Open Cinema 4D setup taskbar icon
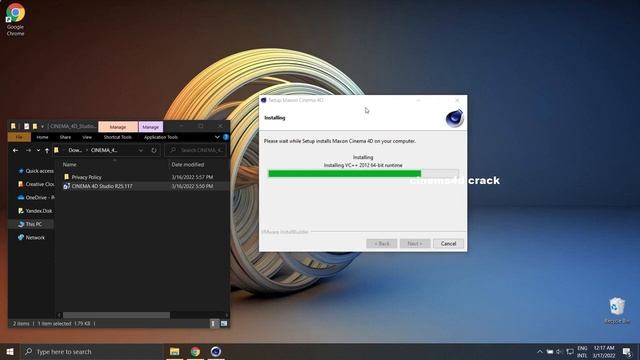Screen dimensions: 640x360 click(216, 351)
